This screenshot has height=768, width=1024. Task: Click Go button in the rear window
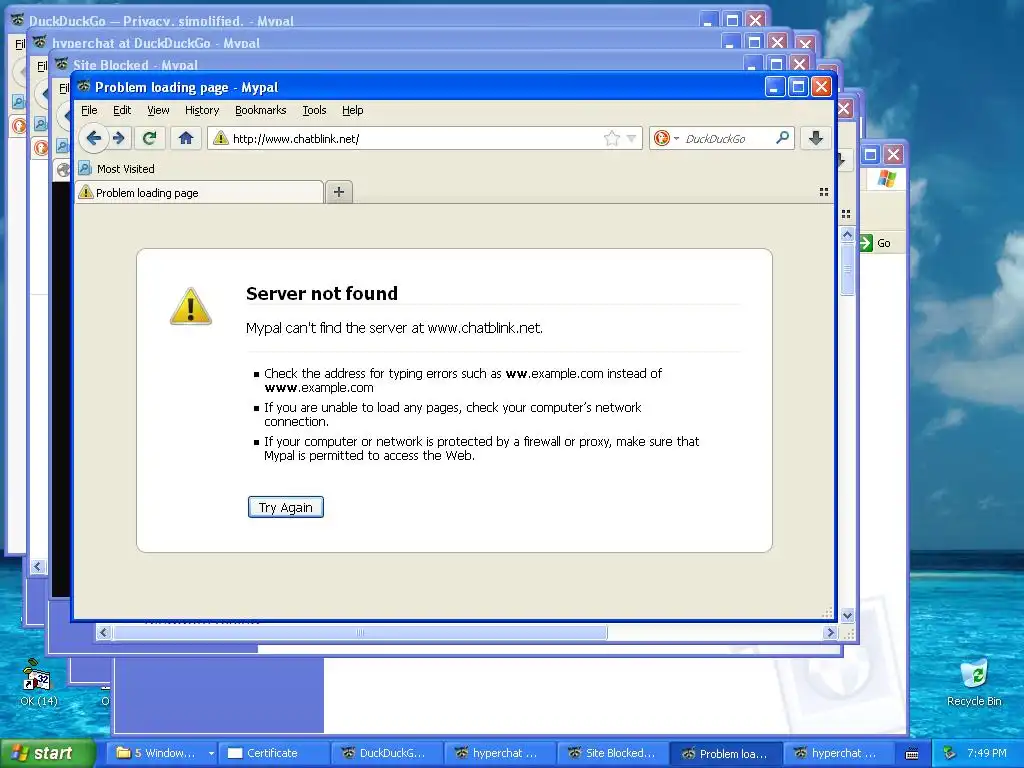(876, 243)
